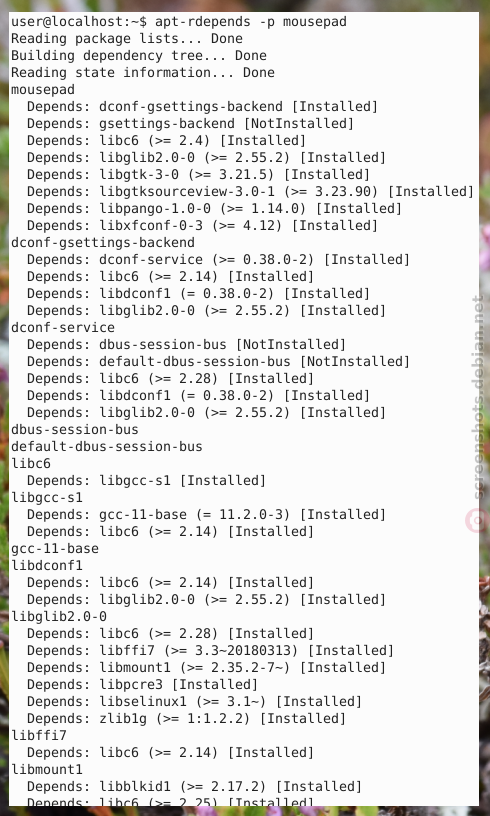Click the libselinux1 (>= 3.1~) dependency line
The image size is (490, 816).
[x=195, y=702]
